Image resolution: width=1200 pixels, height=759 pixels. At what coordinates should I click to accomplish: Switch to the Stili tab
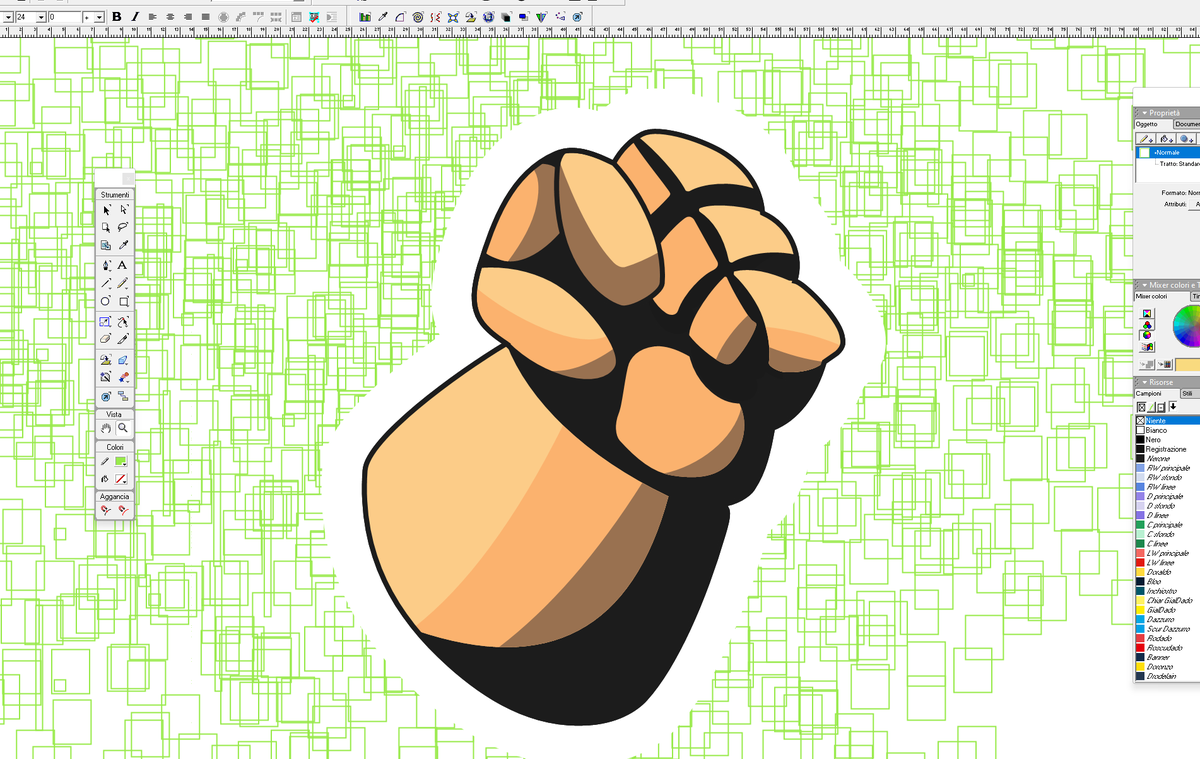(1188, 393)
